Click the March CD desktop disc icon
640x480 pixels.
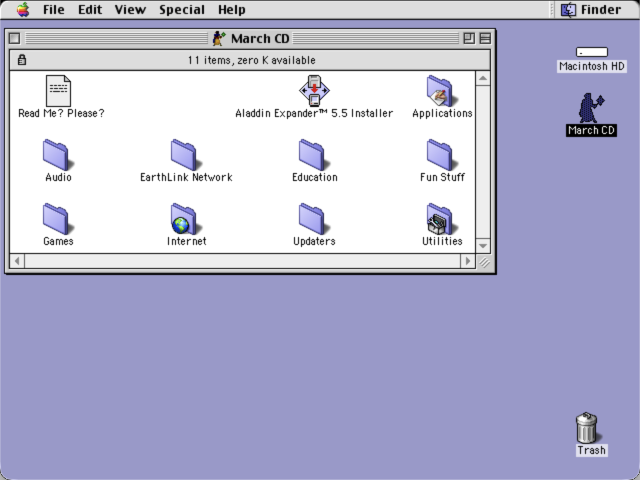click(591, 108)
